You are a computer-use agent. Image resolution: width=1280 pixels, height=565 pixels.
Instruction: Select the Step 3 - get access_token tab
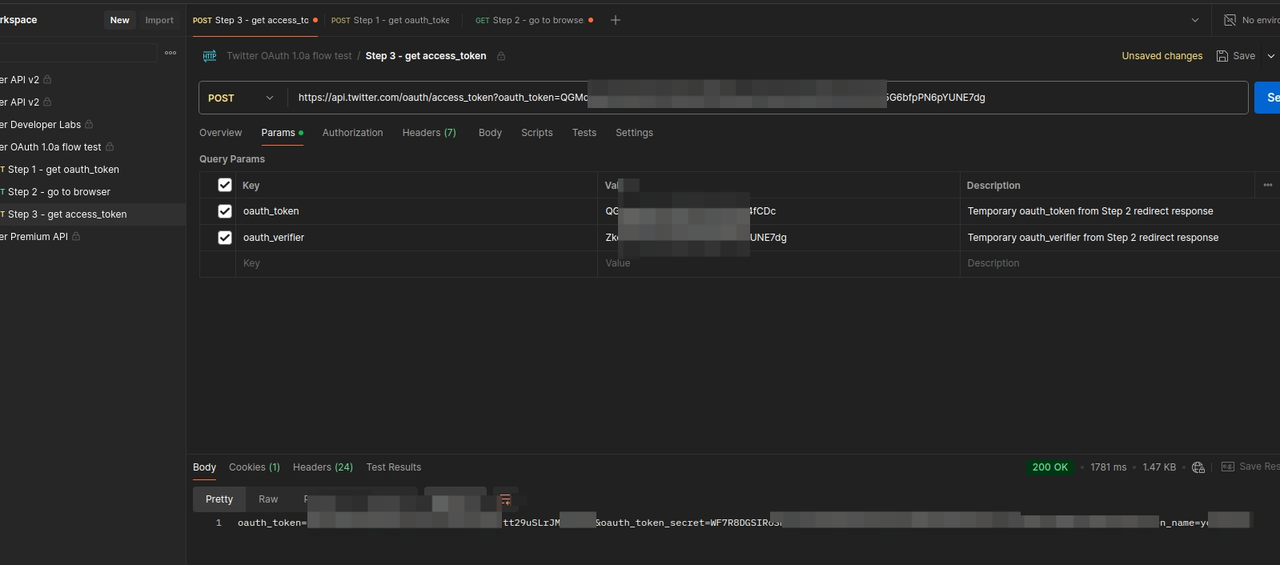tap(255, 20)
